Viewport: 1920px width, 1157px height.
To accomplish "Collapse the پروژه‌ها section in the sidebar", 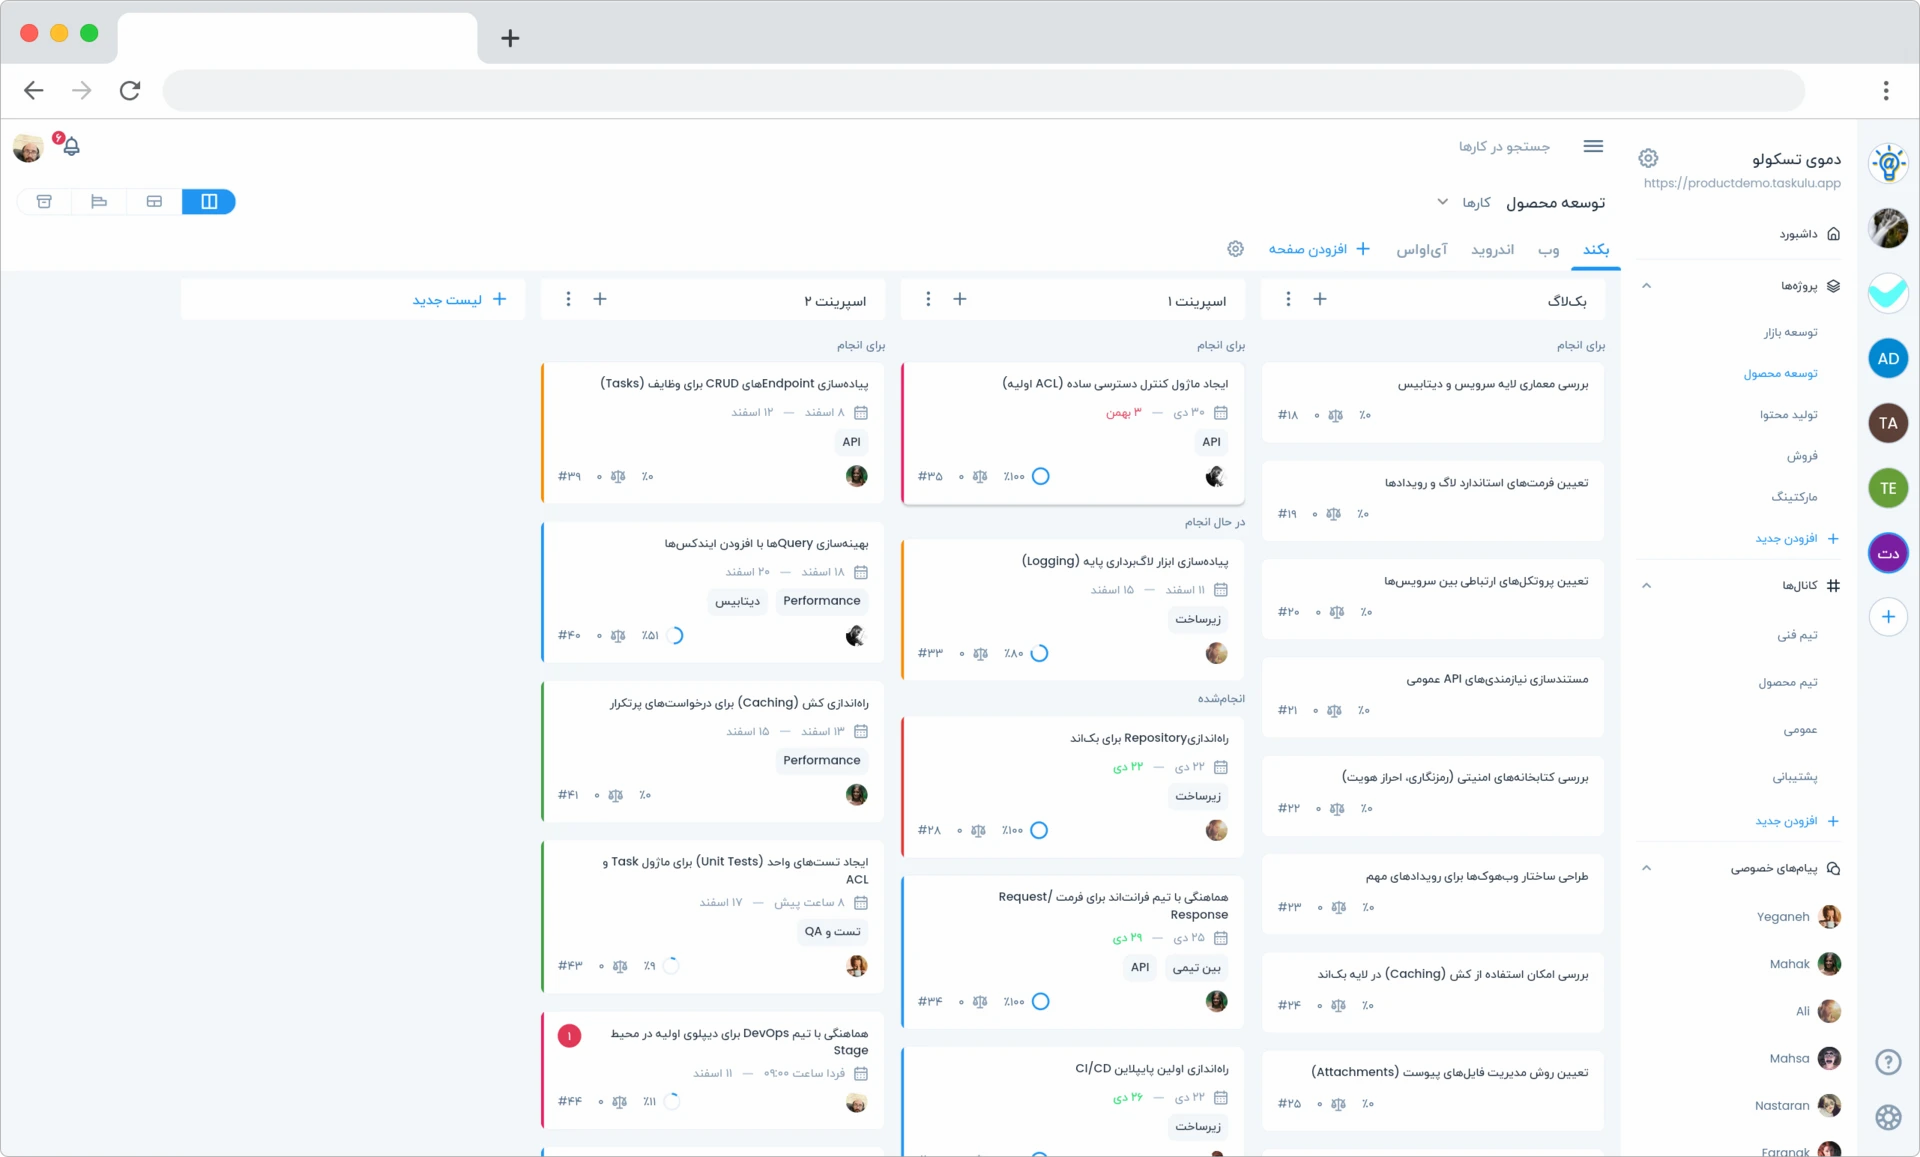I will pos(1646,286).
